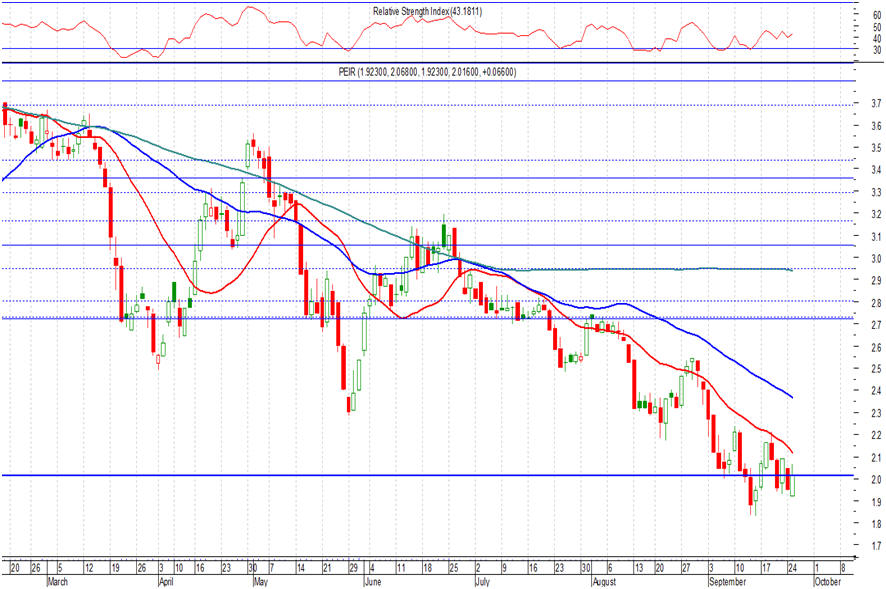This screenshot has height=589, width=886.
Task: Pick date tick 18 on time axis
Action: coord(427,568)
